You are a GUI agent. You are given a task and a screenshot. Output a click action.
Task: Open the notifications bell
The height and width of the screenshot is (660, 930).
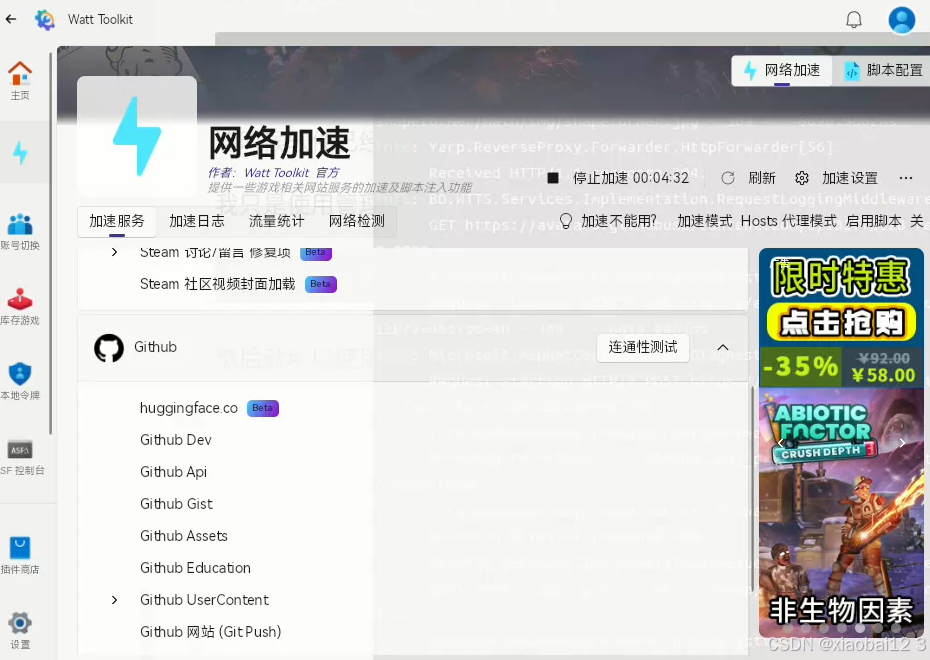(x=853, y=20)
